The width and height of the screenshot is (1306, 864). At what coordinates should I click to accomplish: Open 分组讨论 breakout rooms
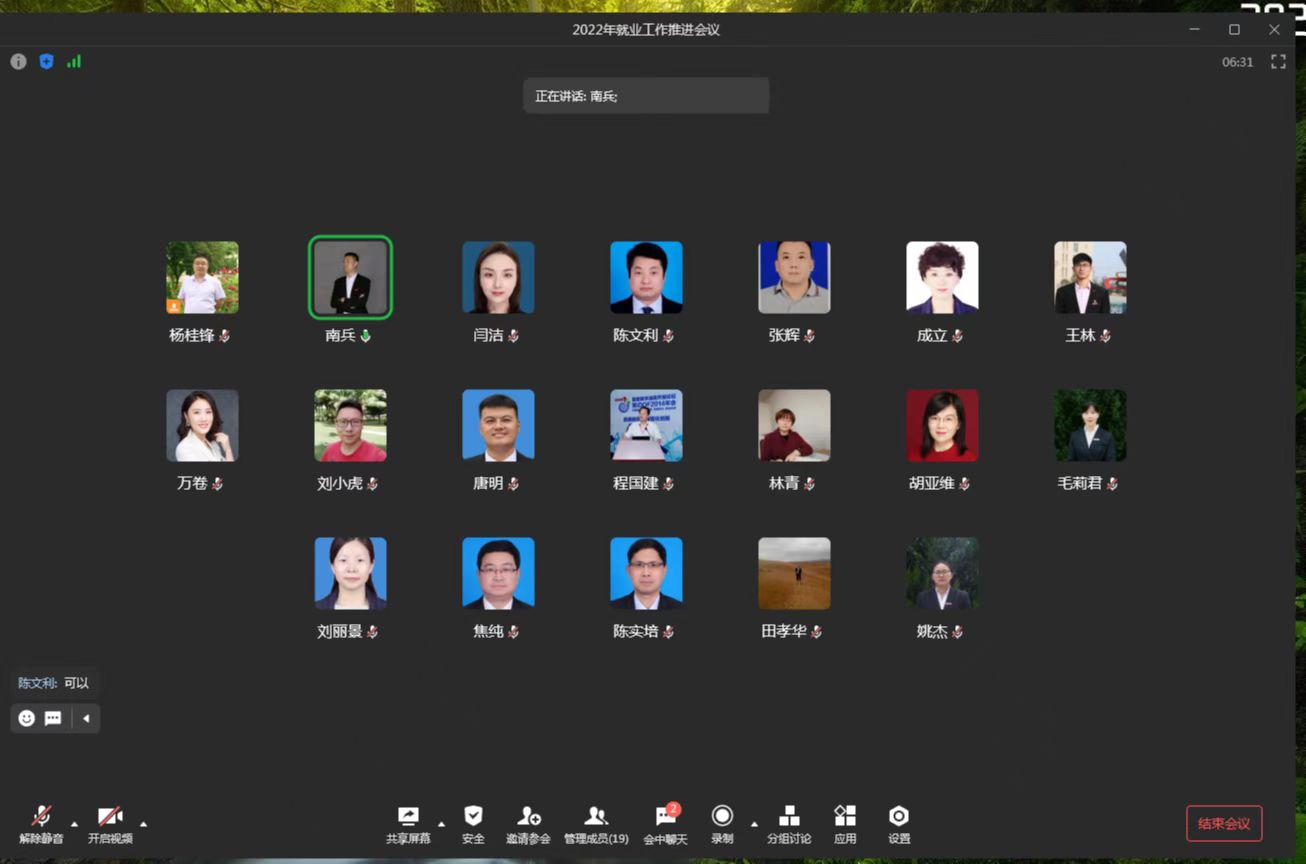[x=789, y=824]
